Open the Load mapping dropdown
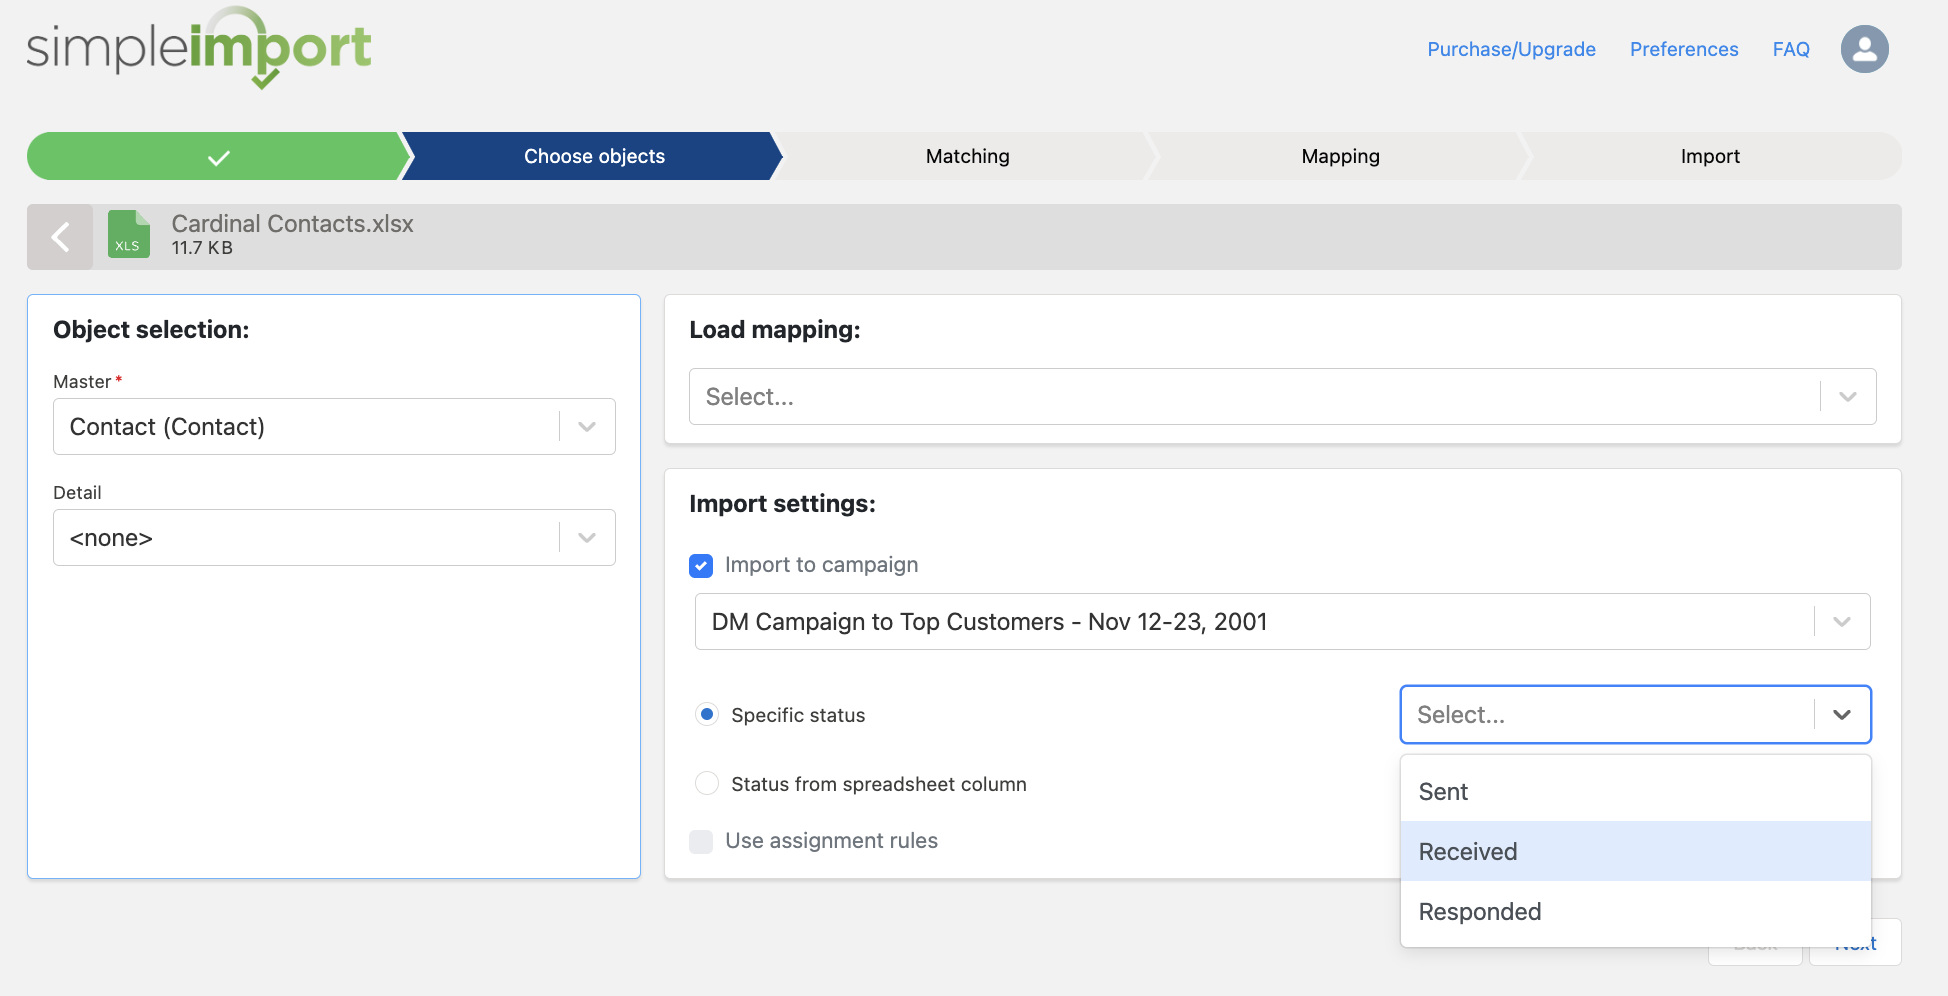 tap(1282, 397)
